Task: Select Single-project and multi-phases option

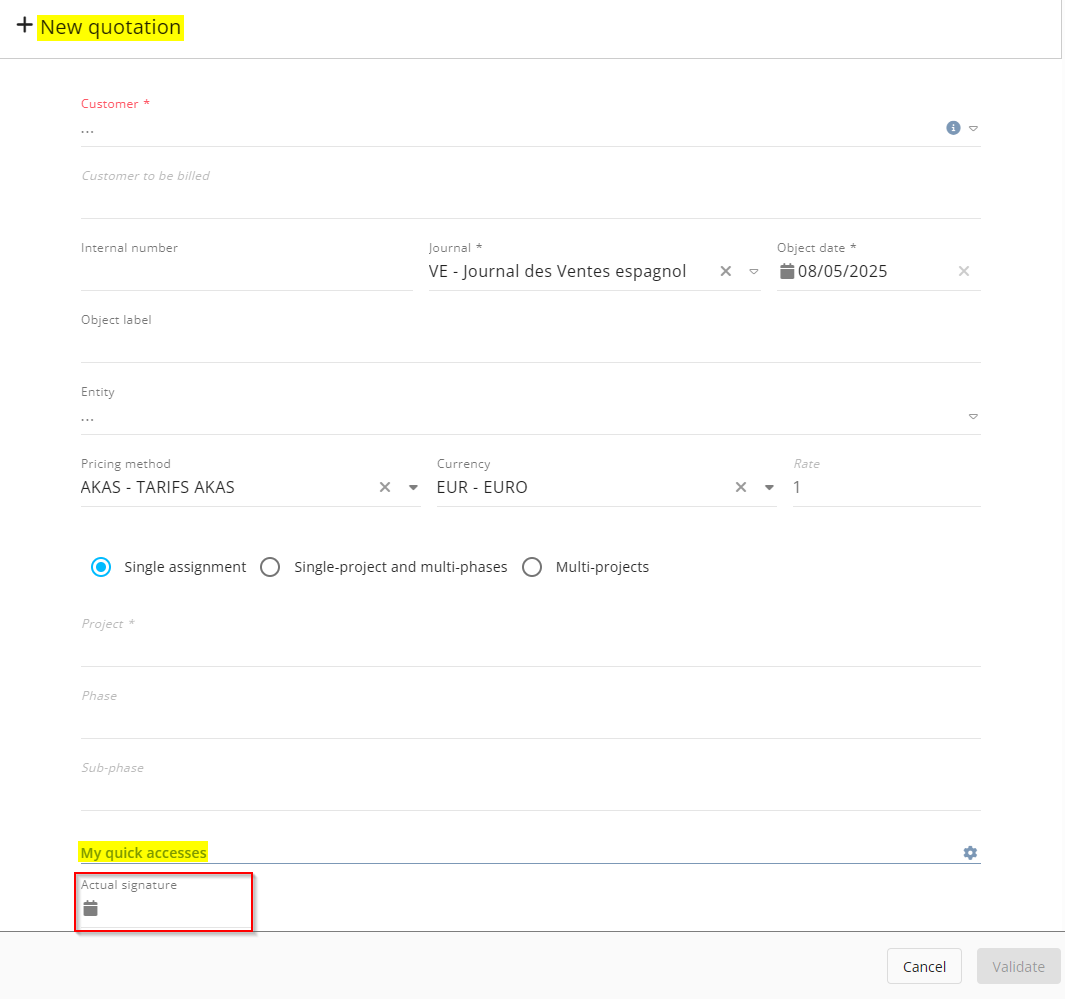Action: 270,567
